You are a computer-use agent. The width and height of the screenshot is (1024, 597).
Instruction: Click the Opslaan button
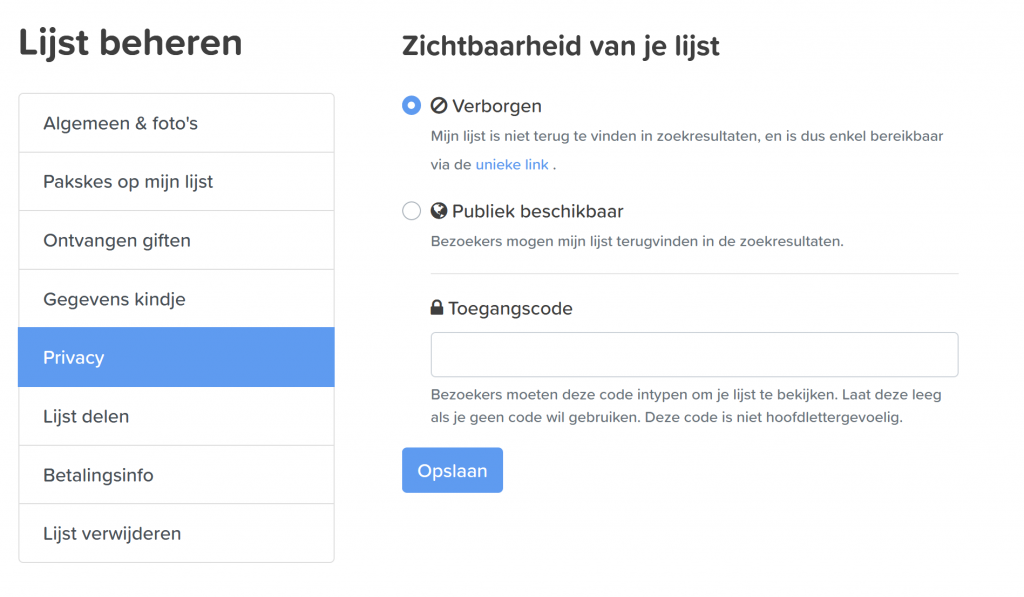(453, 470)
